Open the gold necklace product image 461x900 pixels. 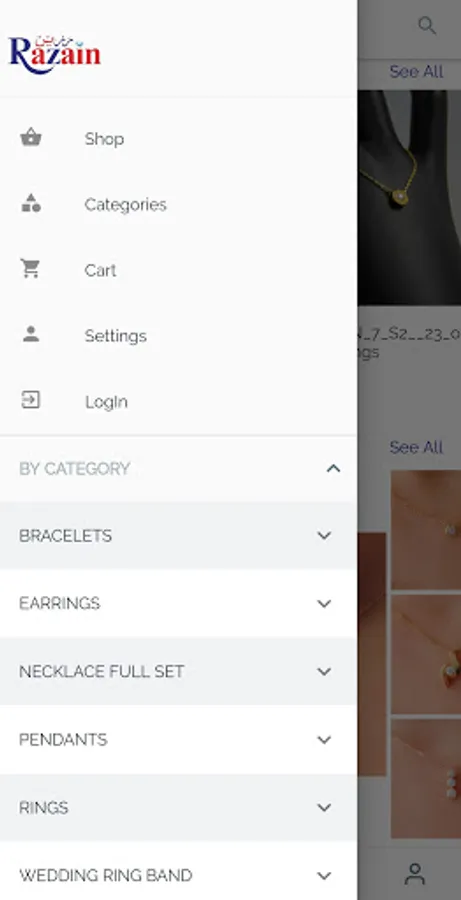click(409, 197)
